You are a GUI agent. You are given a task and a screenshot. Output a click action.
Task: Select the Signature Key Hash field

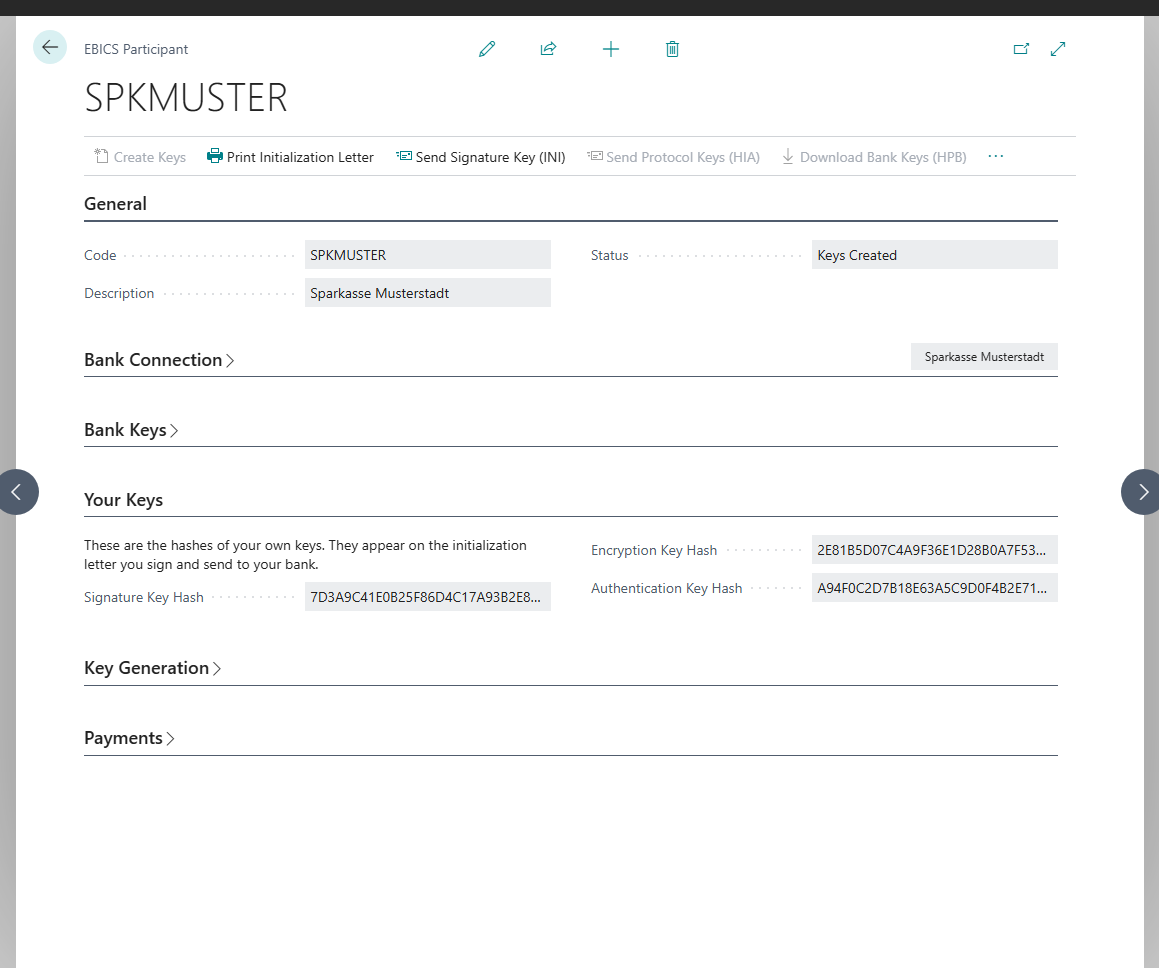[x=427, y=597]
